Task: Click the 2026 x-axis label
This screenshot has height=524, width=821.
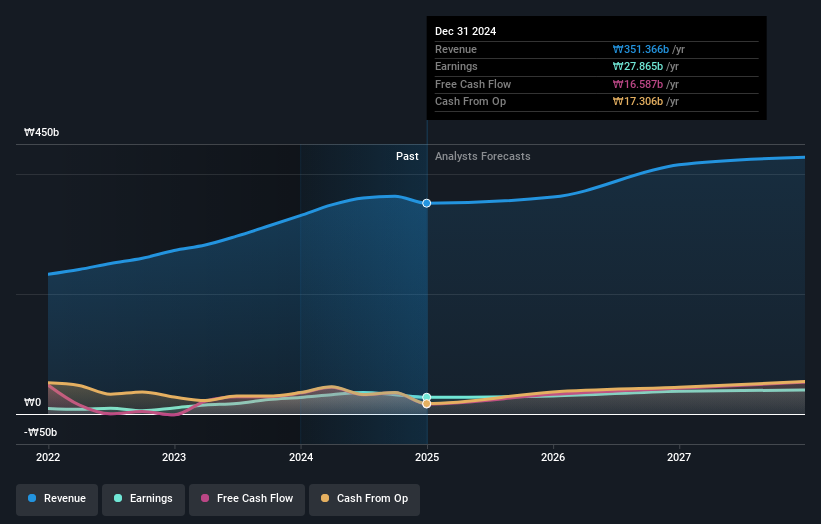Action: 553,457
